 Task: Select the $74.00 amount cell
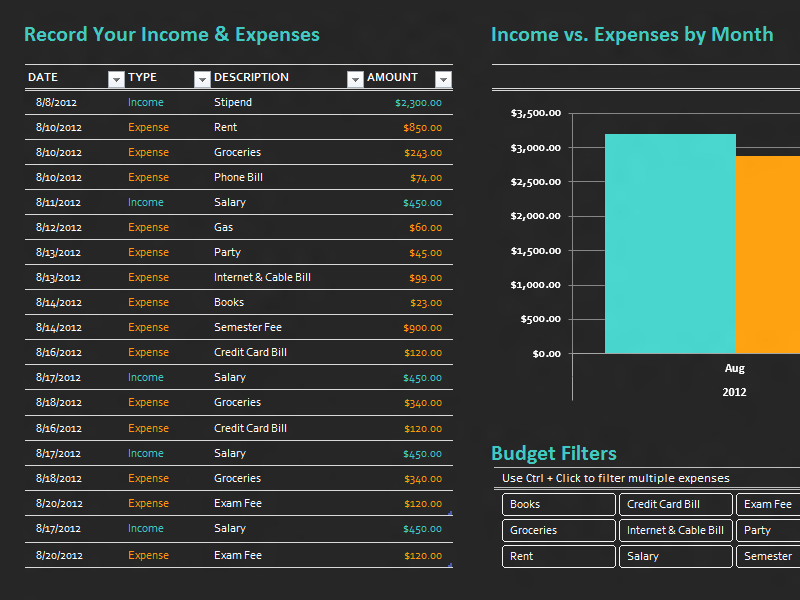pyautogui.click(x=426, y=178)
